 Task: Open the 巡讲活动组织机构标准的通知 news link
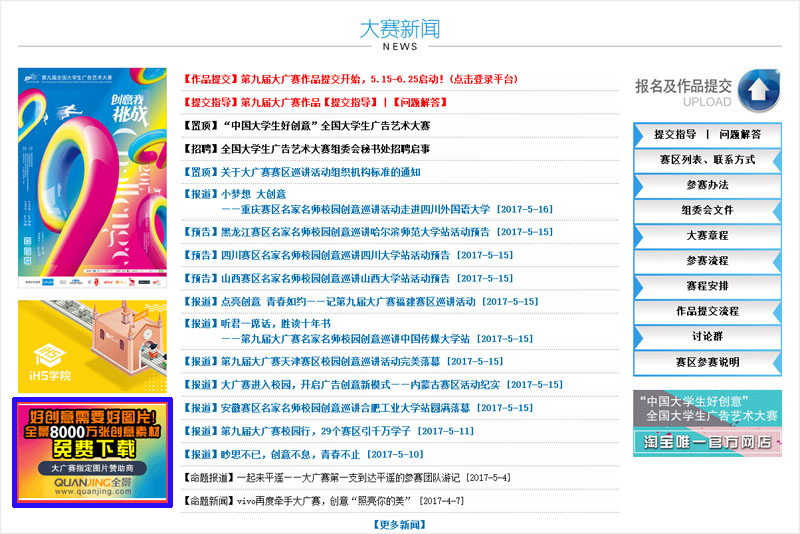(x=302, y=172)
